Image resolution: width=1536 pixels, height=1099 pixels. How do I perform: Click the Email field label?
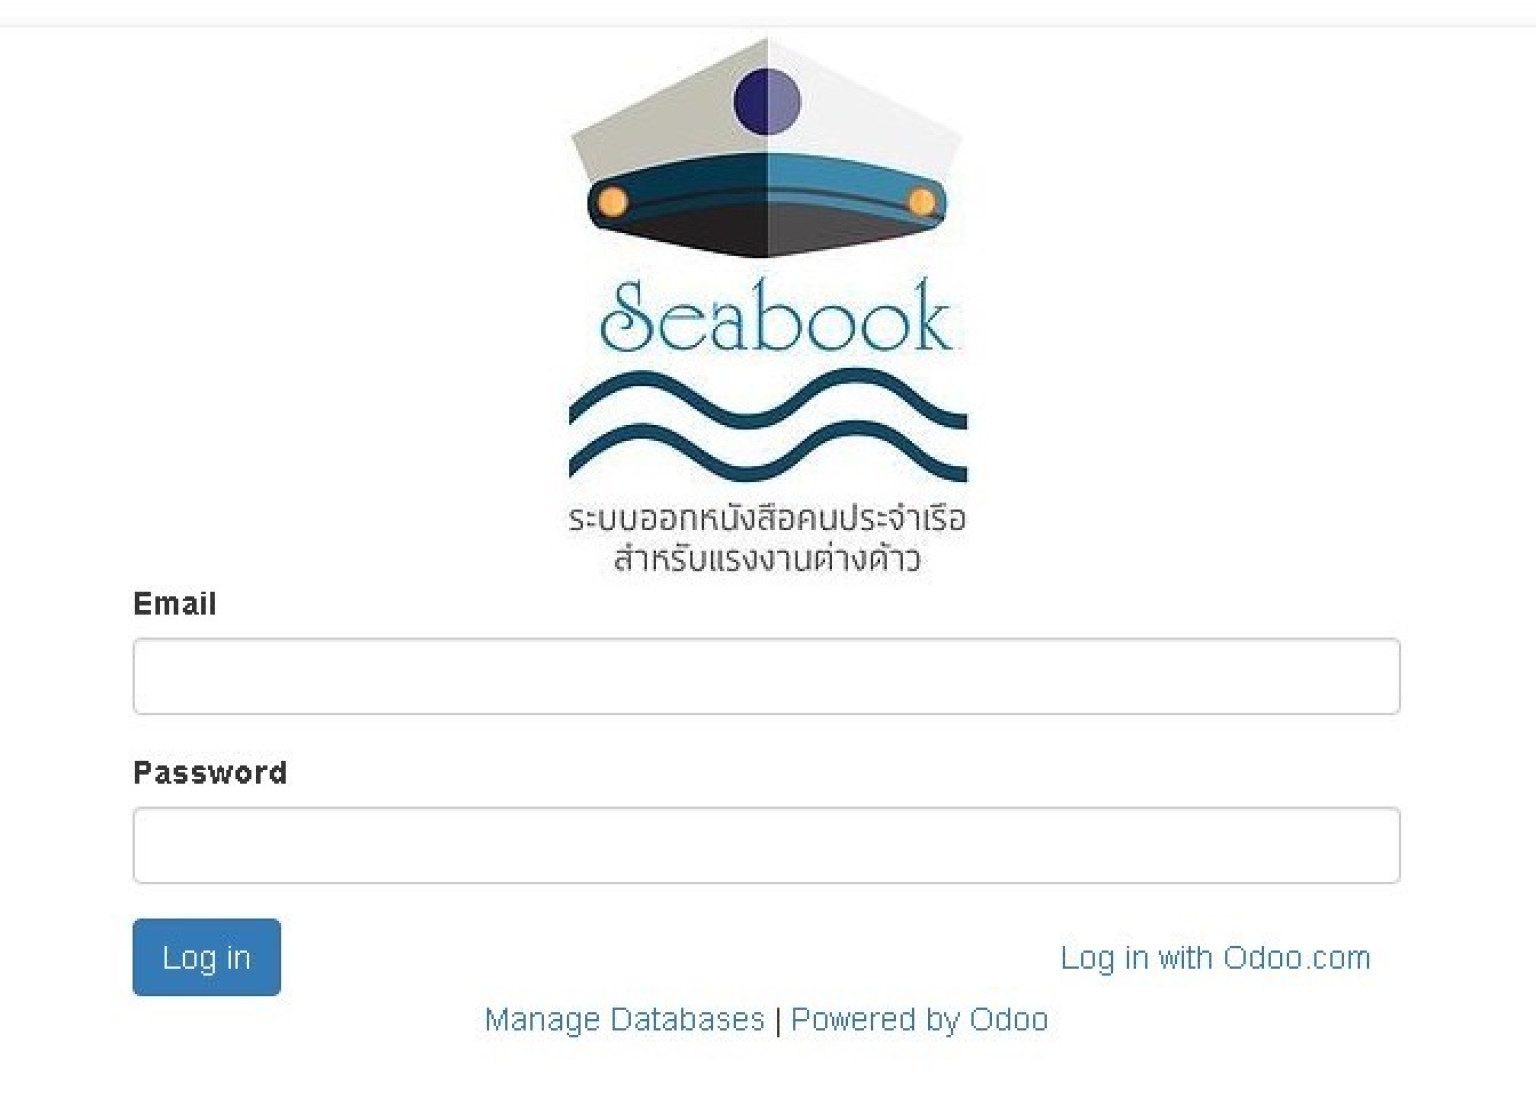175,604
